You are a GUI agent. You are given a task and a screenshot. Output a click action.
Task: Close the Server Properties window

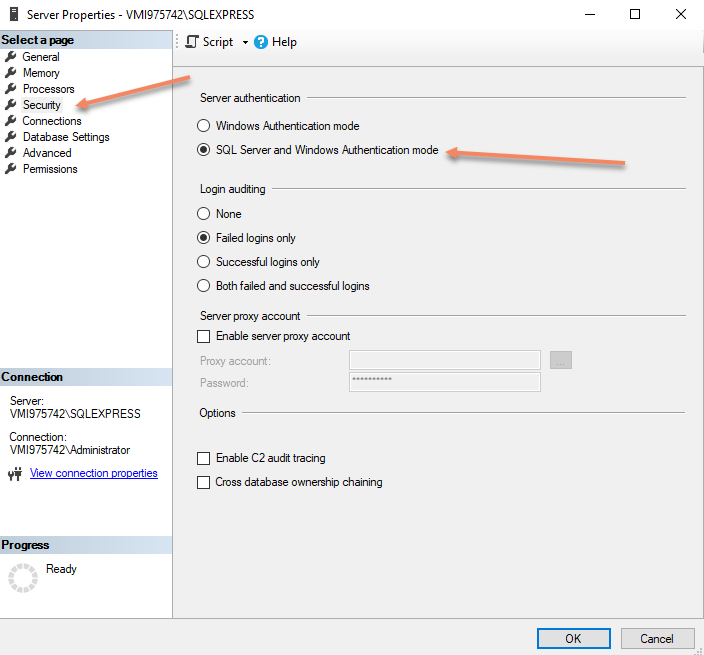pyautogui.click(x=681, y=14)
